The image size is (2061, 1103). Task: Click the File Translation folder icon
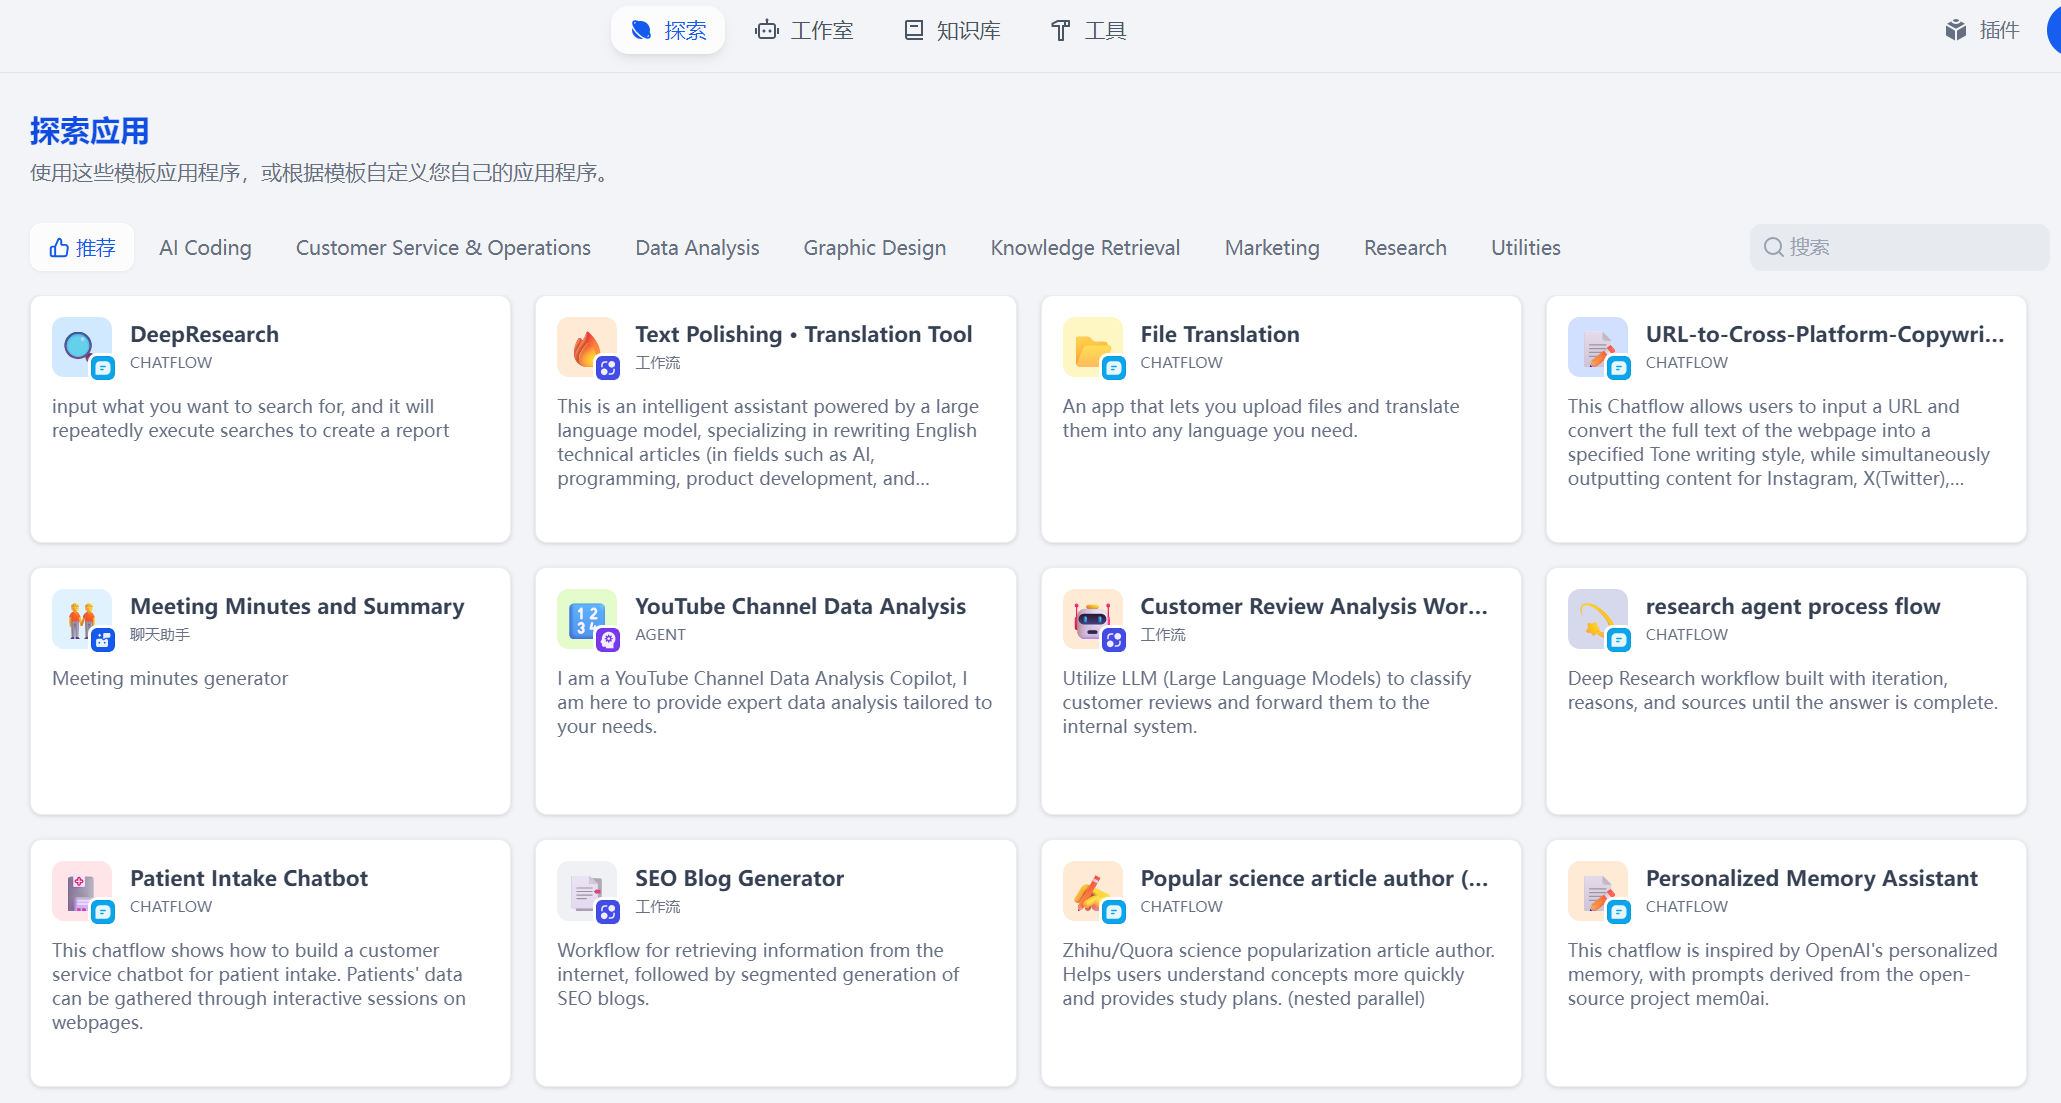coord(1092,347)
